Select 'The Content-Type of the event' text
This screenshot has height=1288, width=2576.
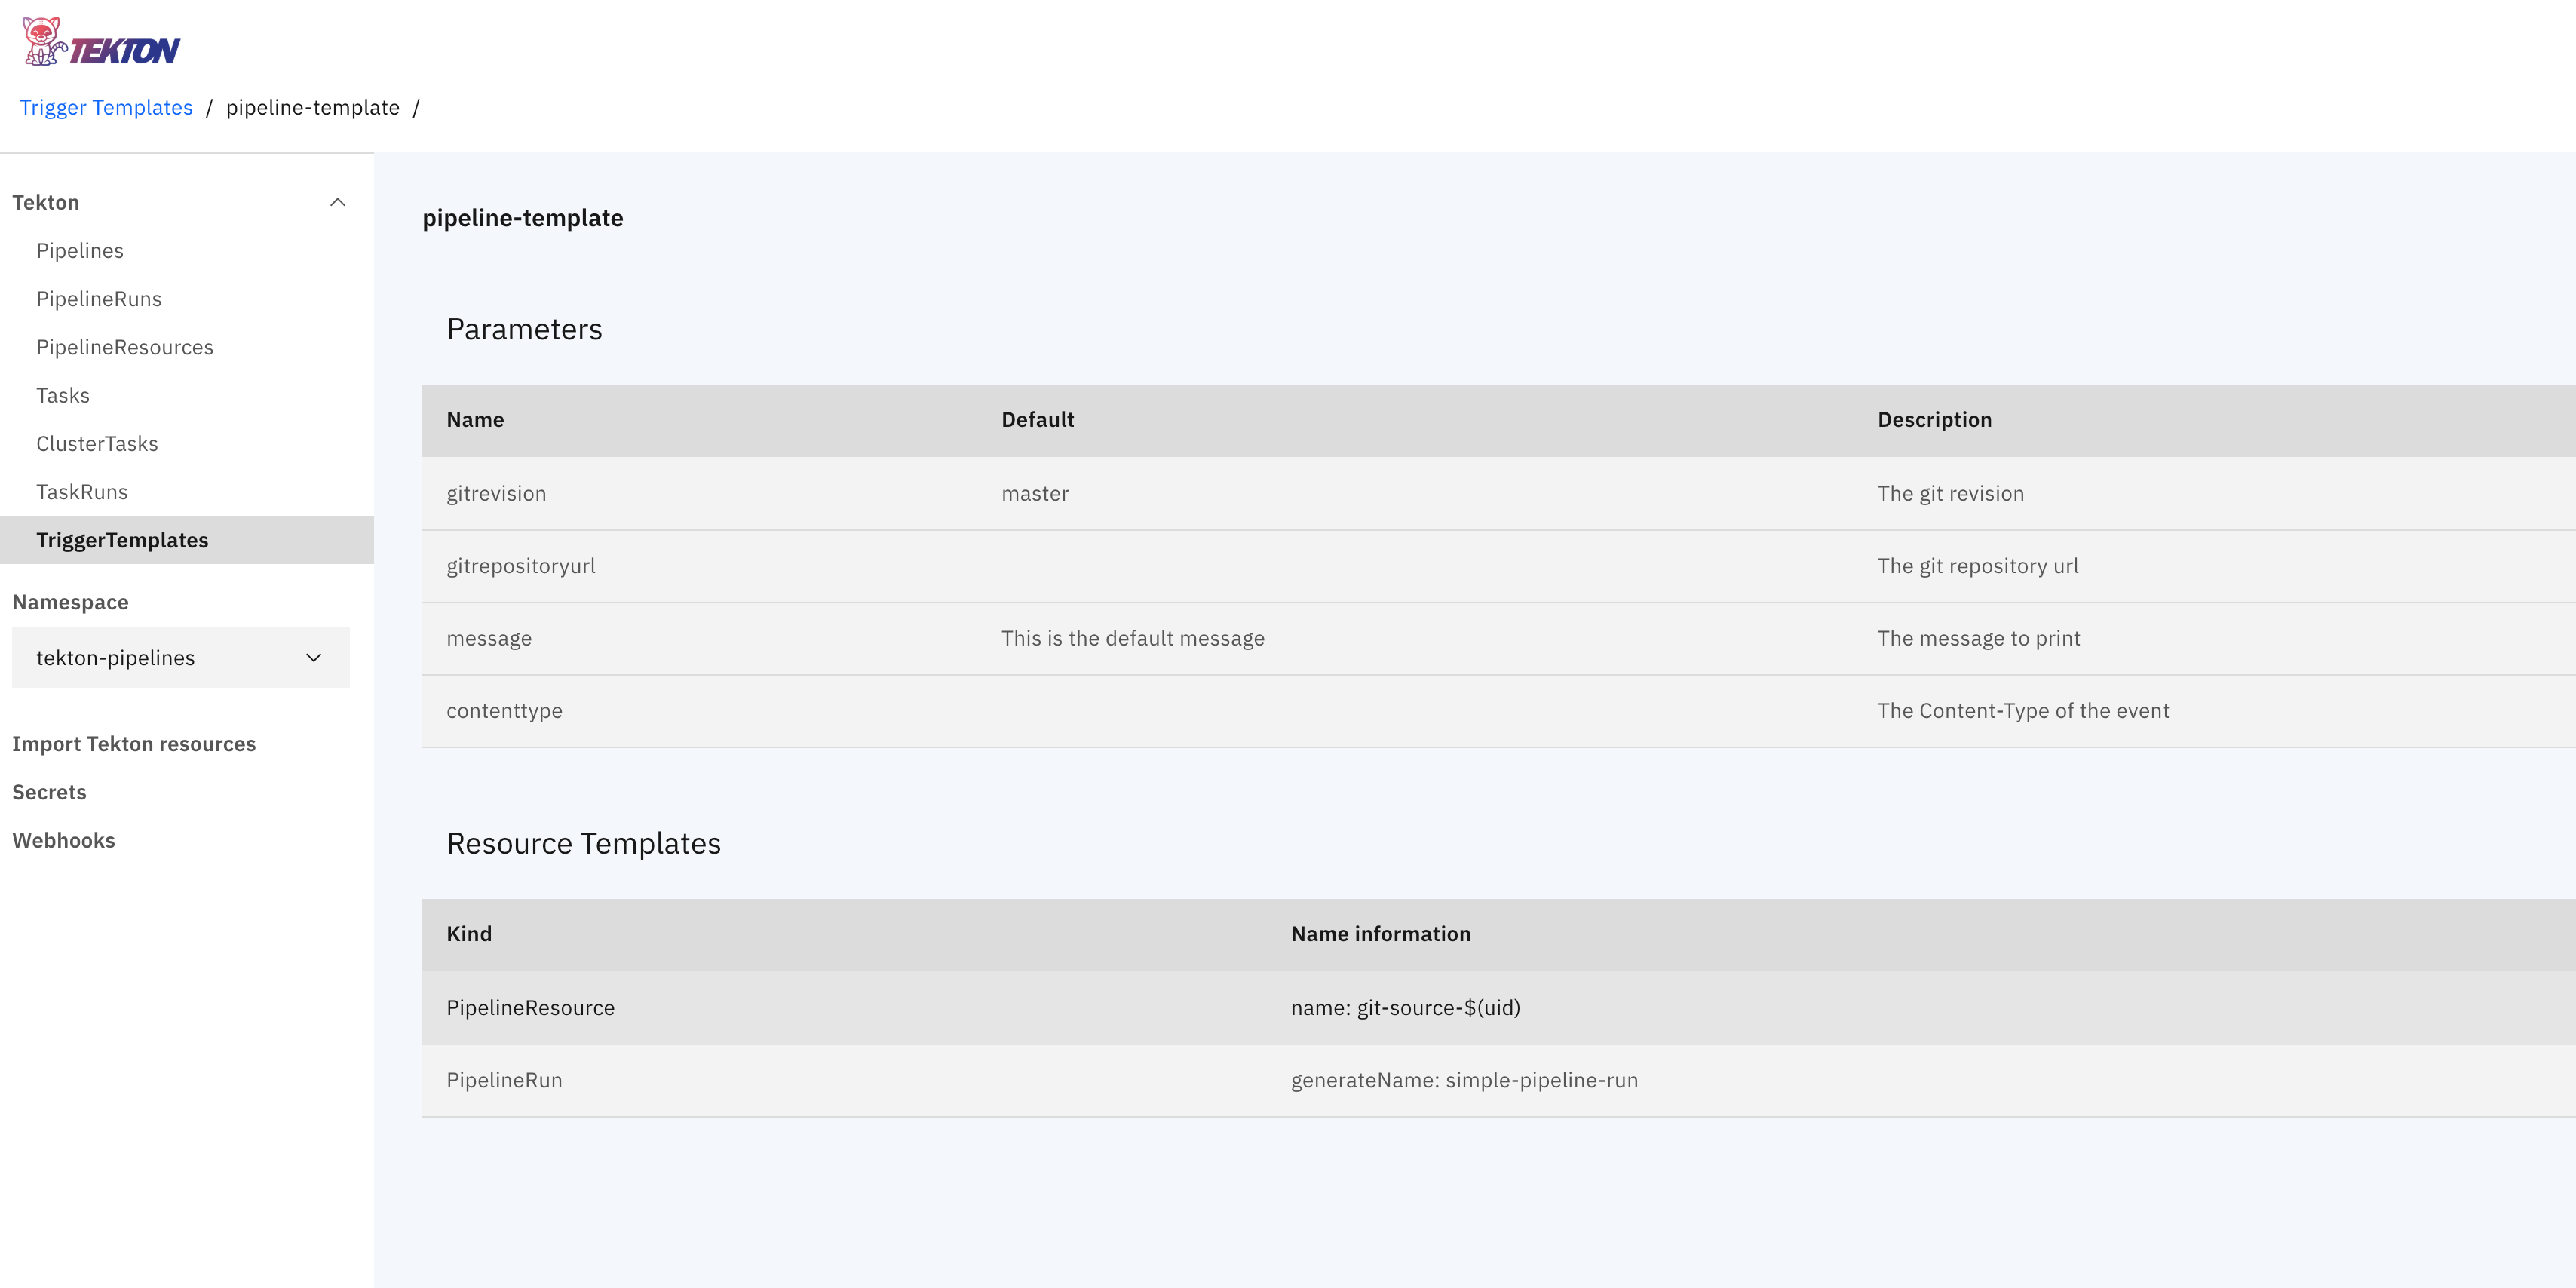click(x=2023, y=711)
